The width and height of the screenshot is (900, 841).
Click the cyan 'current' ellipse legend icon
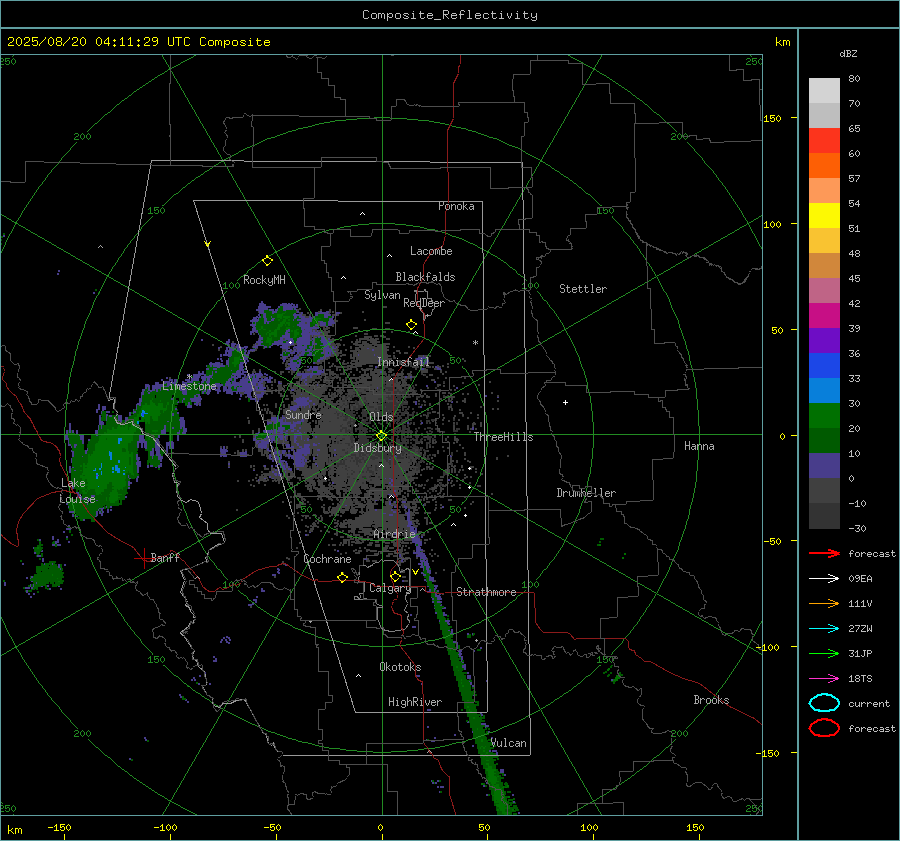(824, 703)
